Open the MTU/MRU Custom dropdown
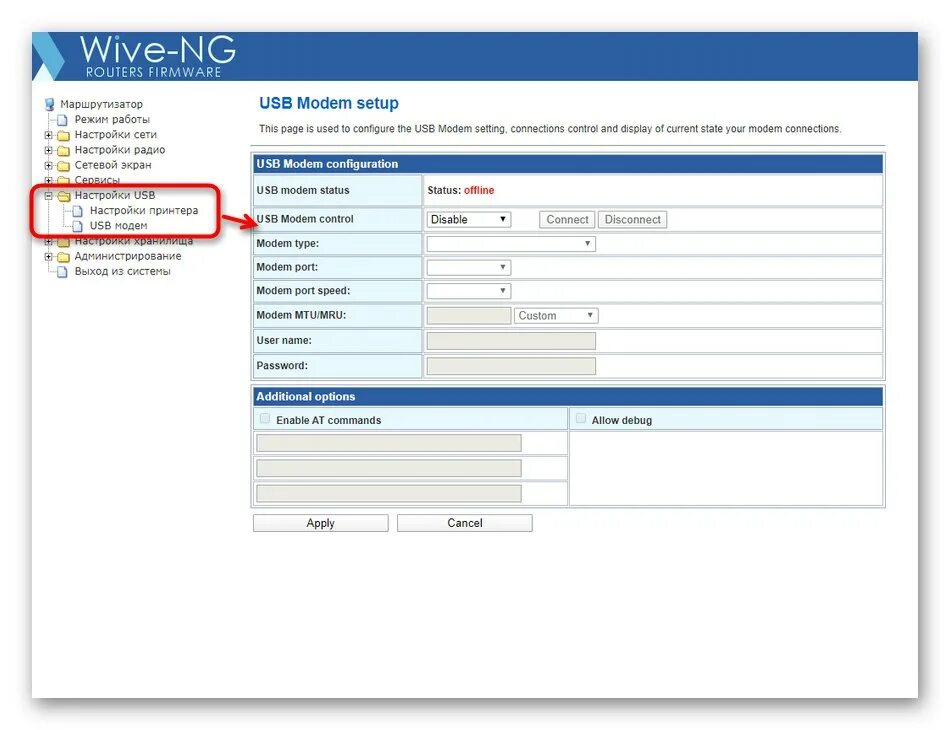950x730 pixels. (556, 316)
